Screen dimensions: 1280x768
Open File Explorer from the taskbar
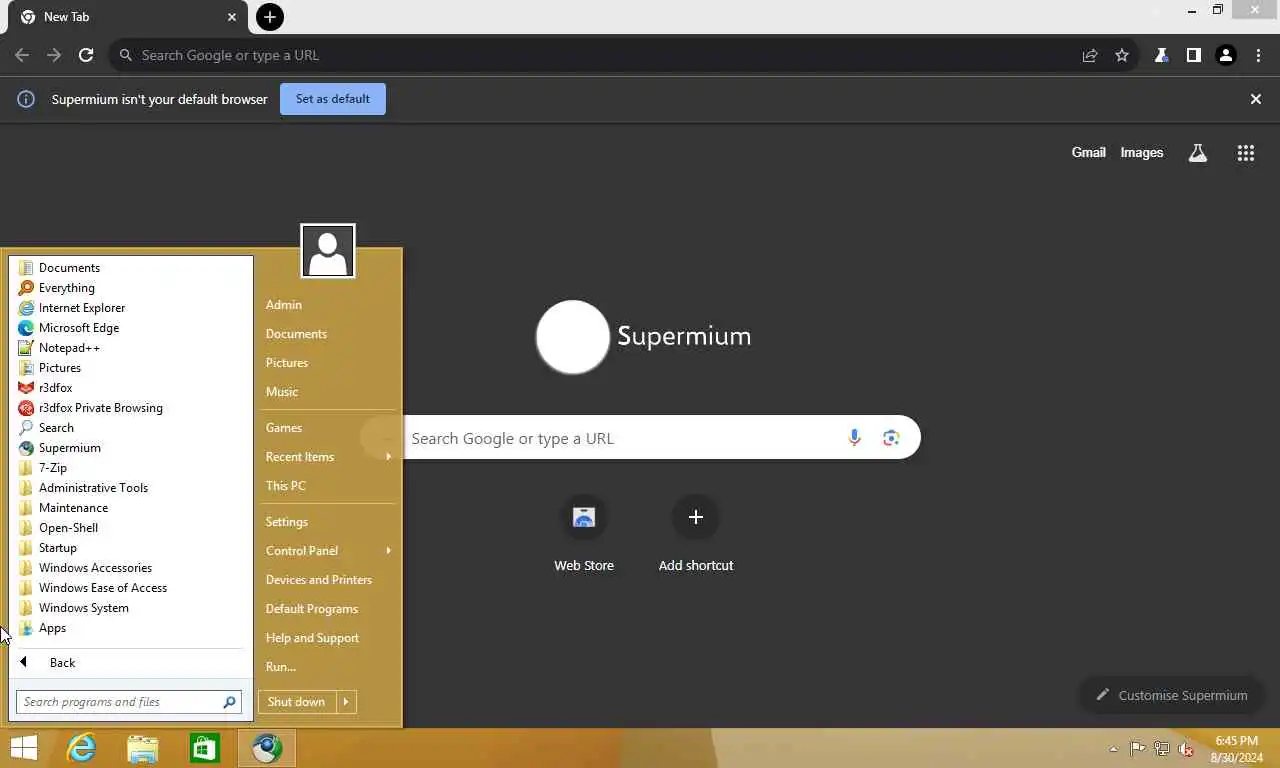143,748
